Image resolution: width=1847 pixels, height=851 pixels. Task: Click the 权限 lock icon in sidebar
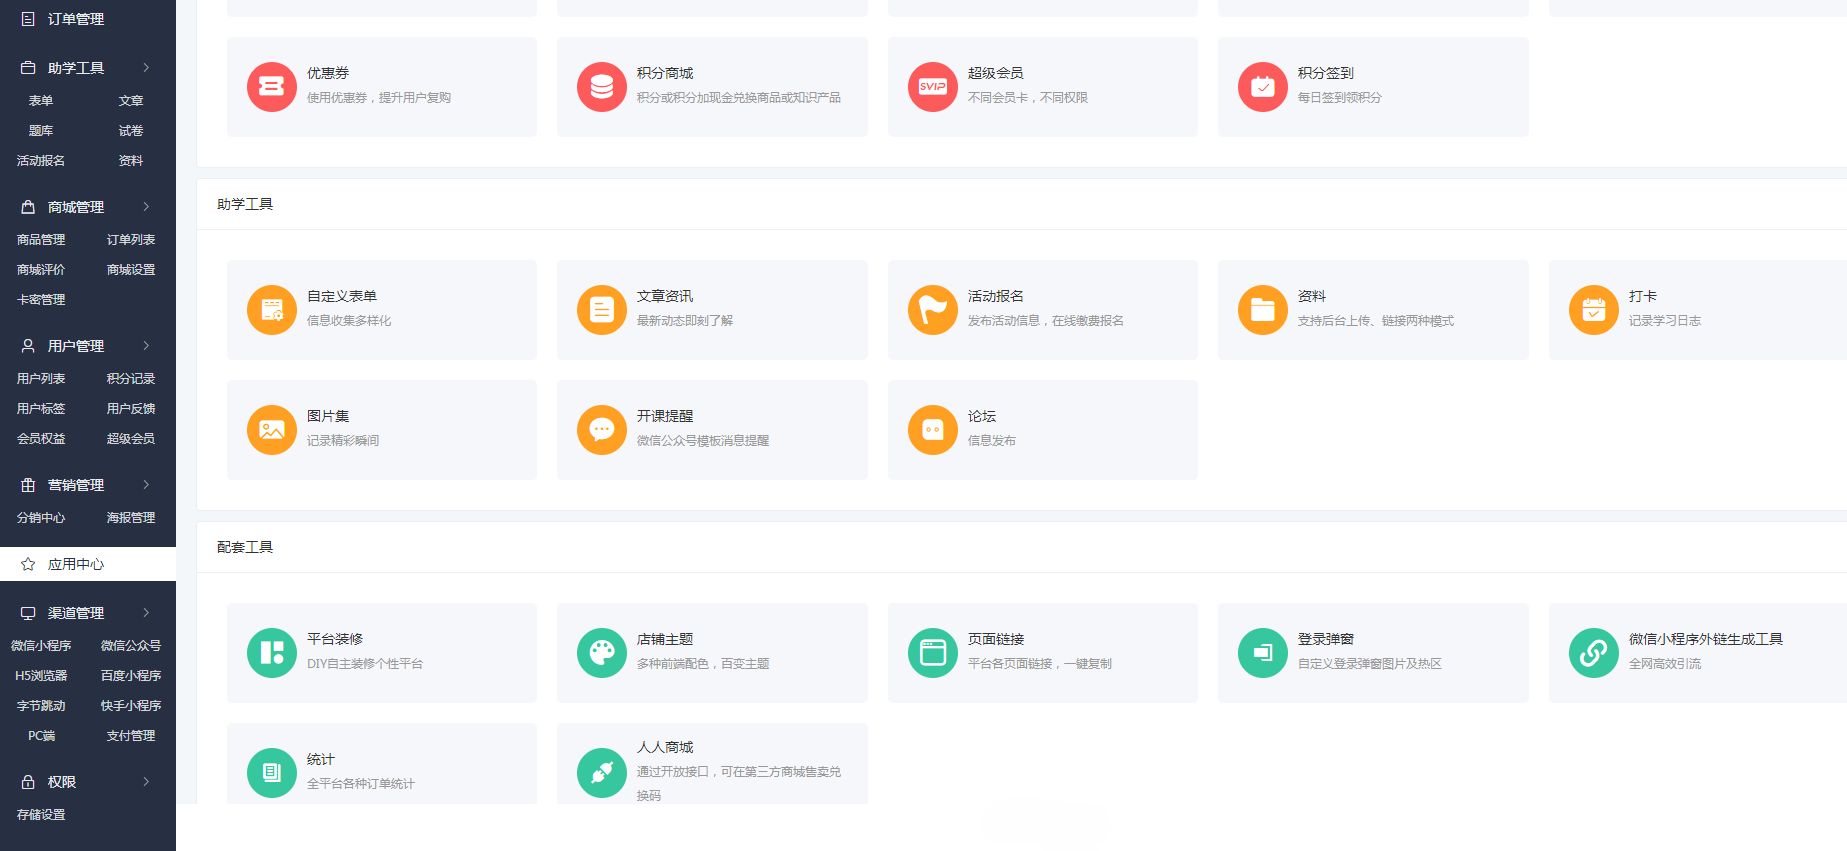(x=28, y=782)
